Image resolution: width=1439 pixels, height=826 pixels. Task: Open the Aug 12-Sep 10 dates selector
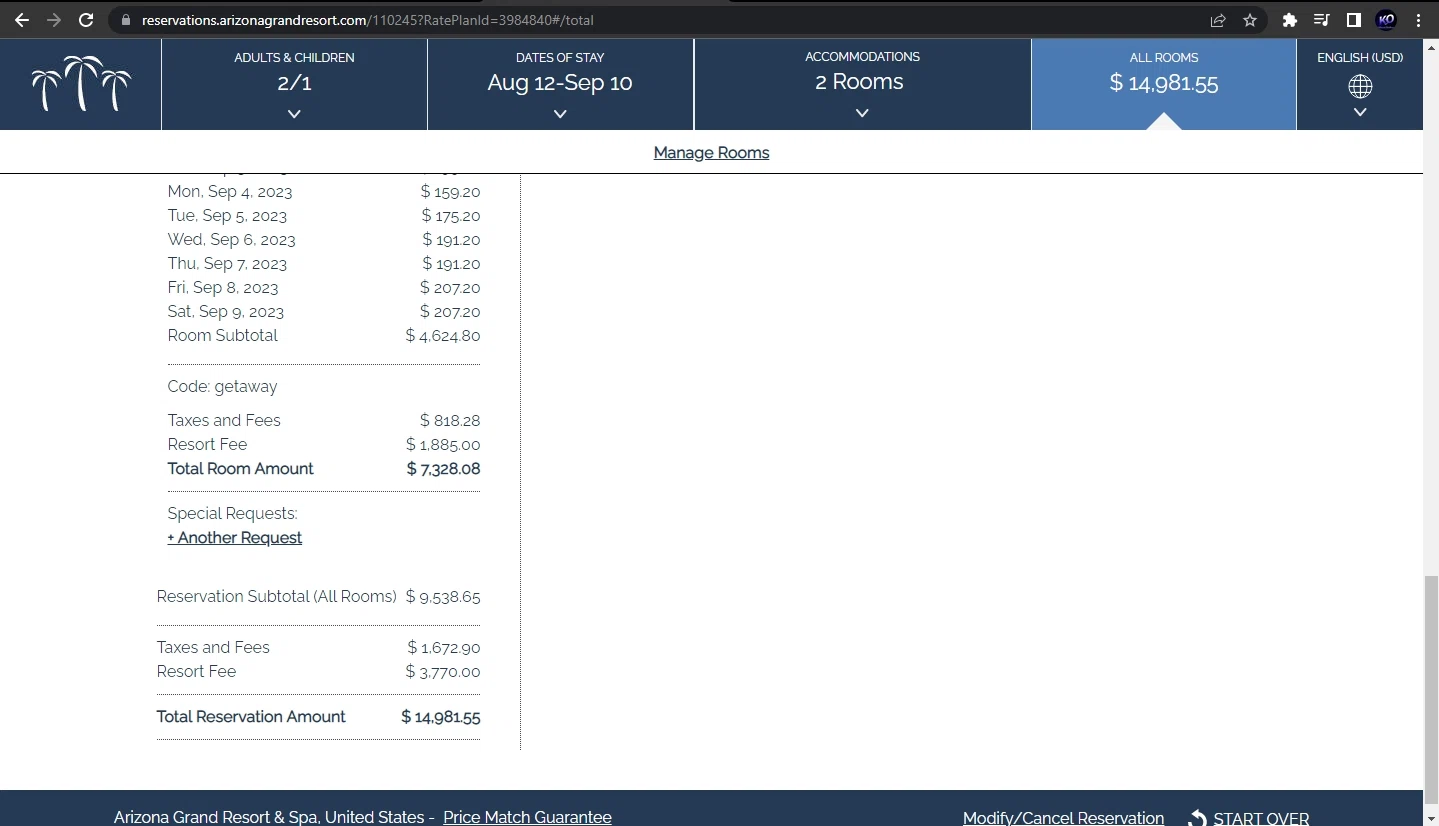(x=560, y=84)
